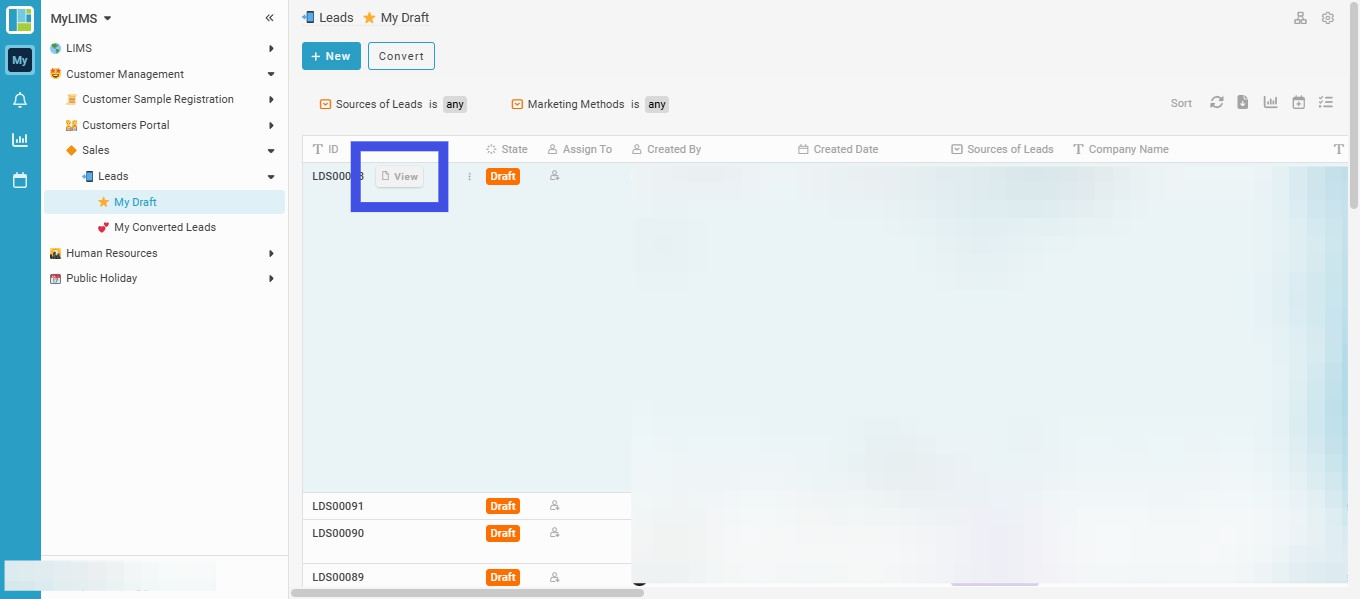The width and height of the screenshot is (1360, 599).
Task: Refresh the leads list
Action: 1216,102
